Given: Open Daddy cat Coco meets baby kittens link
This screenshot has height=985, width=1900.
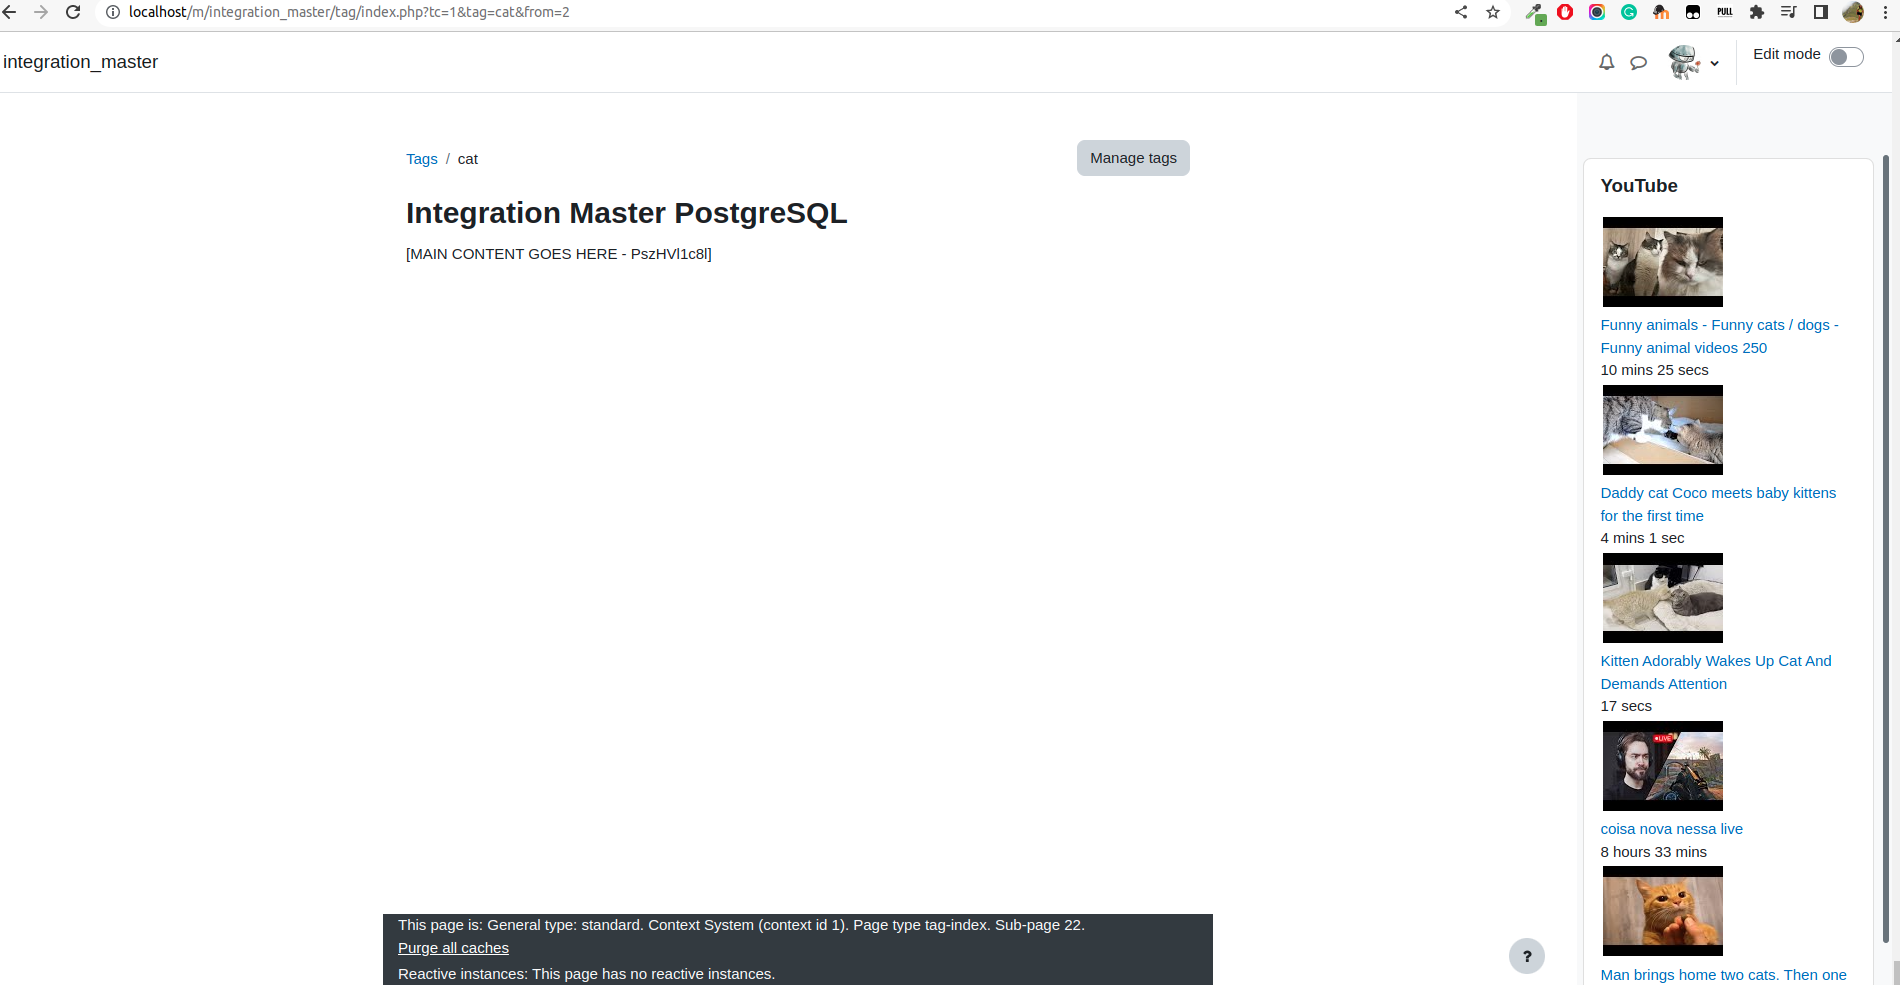Looking at the screenshot, I should tap(1718, 504).
